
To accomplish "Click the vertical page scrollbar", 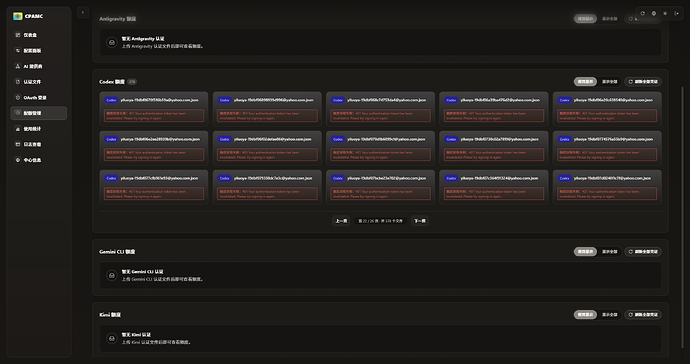I will (x=683, y=216).
